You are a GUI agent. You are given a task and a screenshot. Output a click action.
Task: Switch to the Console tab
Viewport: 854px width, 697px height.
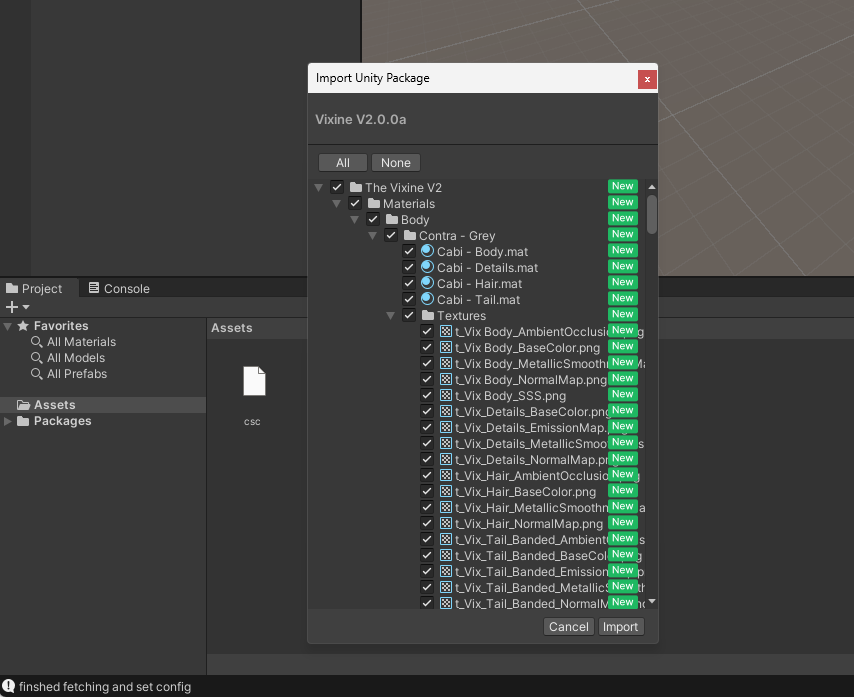(x=118, y=289)
